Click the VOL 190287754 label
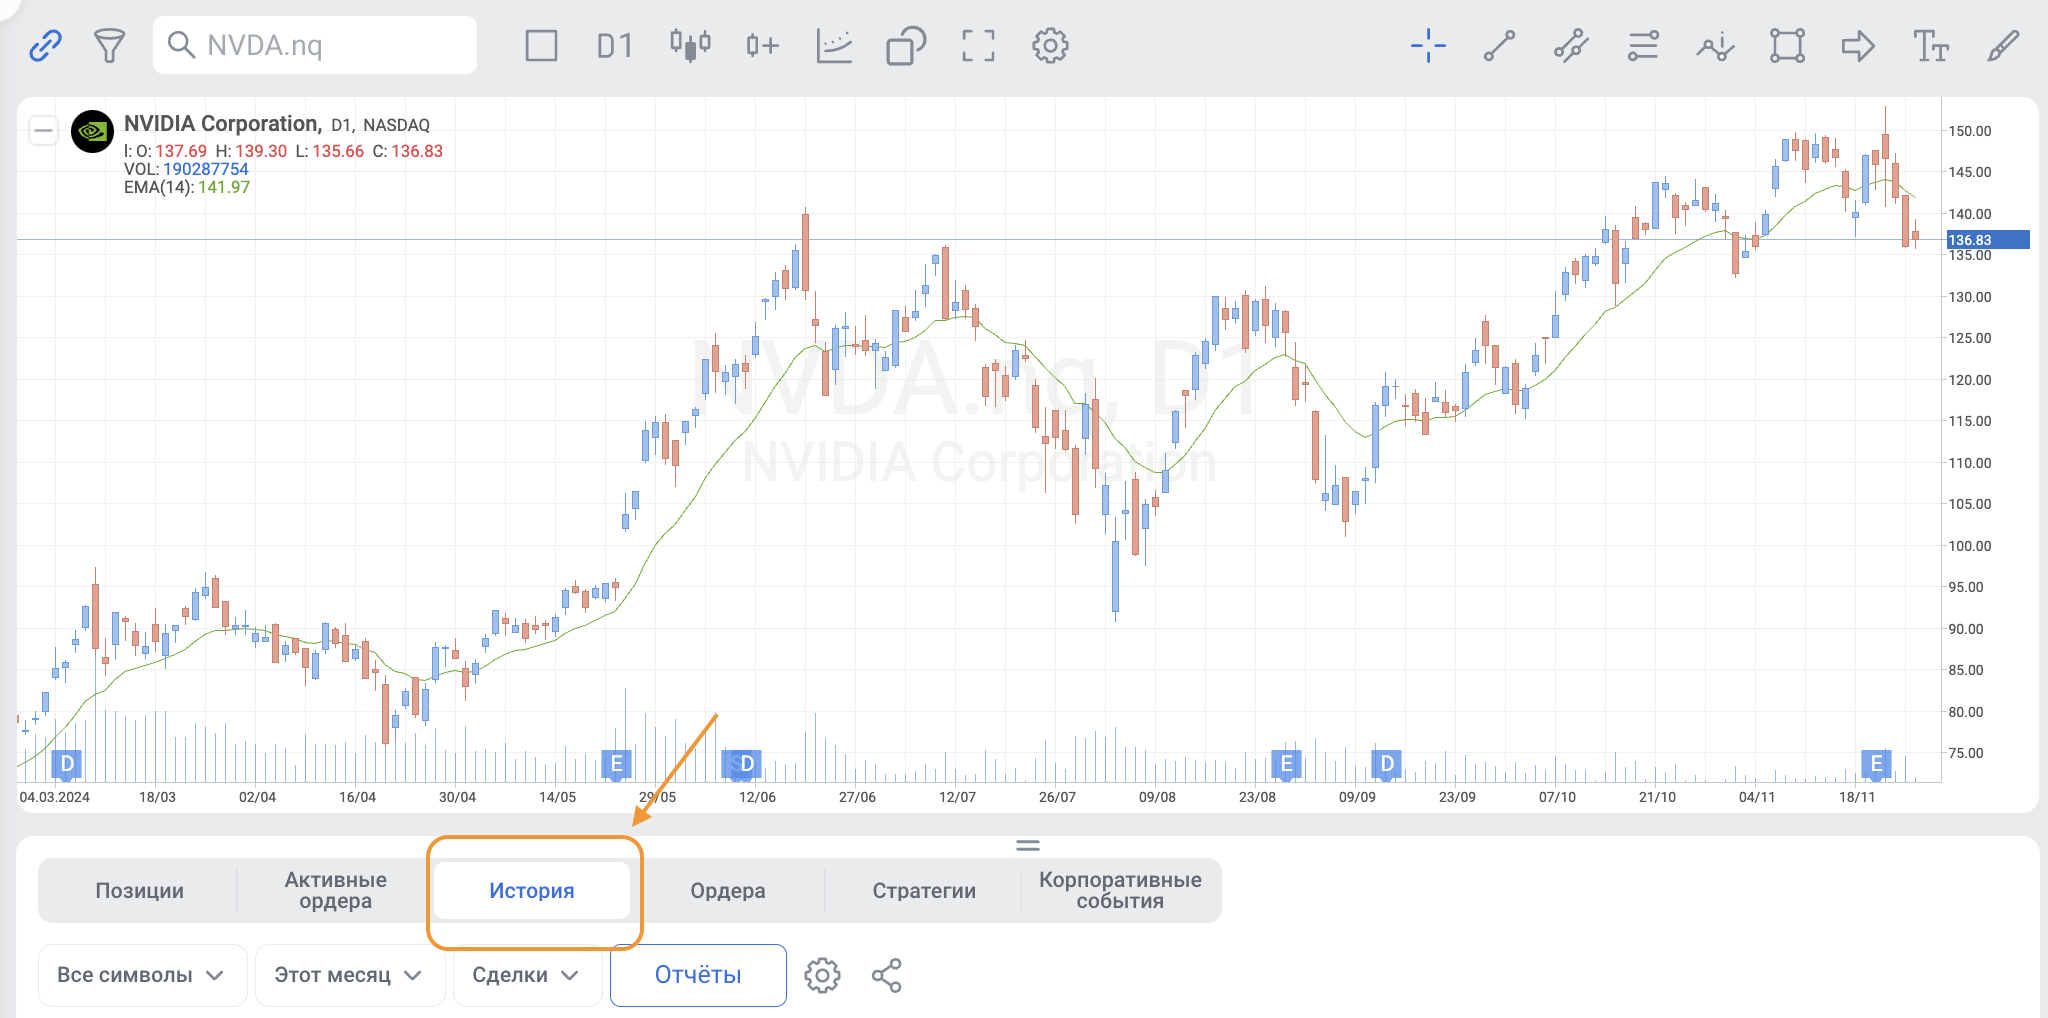This screenshot has height=1018, width=2048. (186, 169)
